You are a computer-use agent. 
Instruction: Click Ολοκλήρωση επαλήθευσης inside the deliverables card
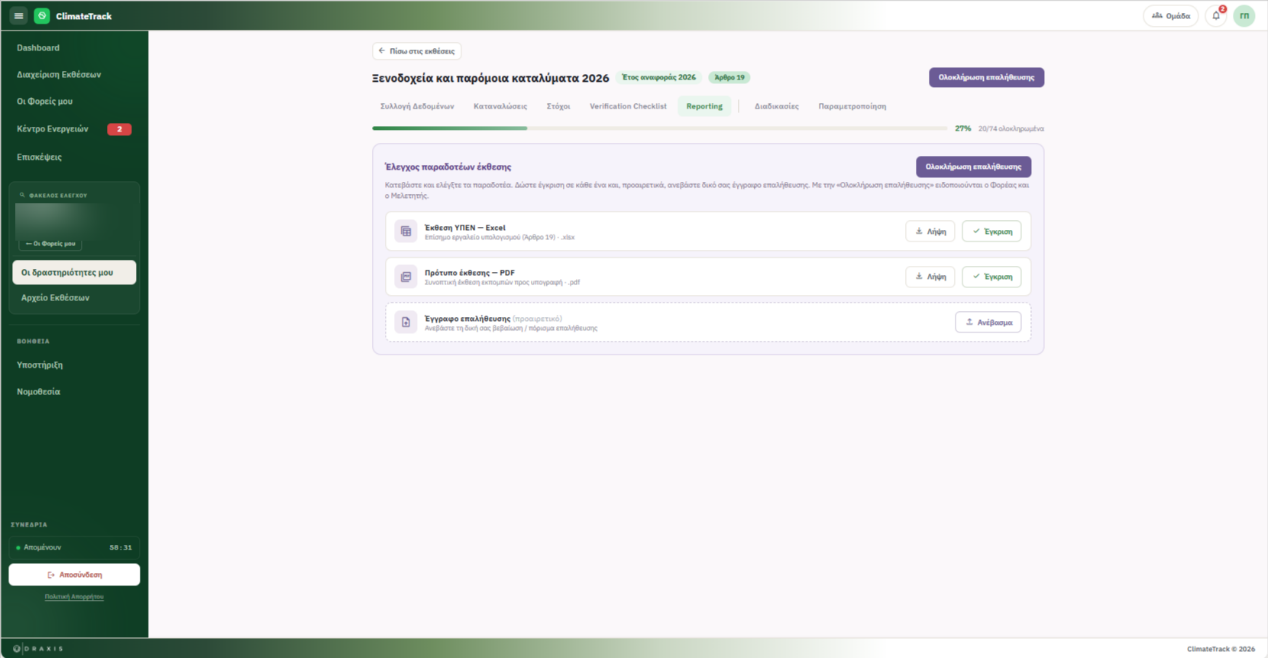[973, 167]
